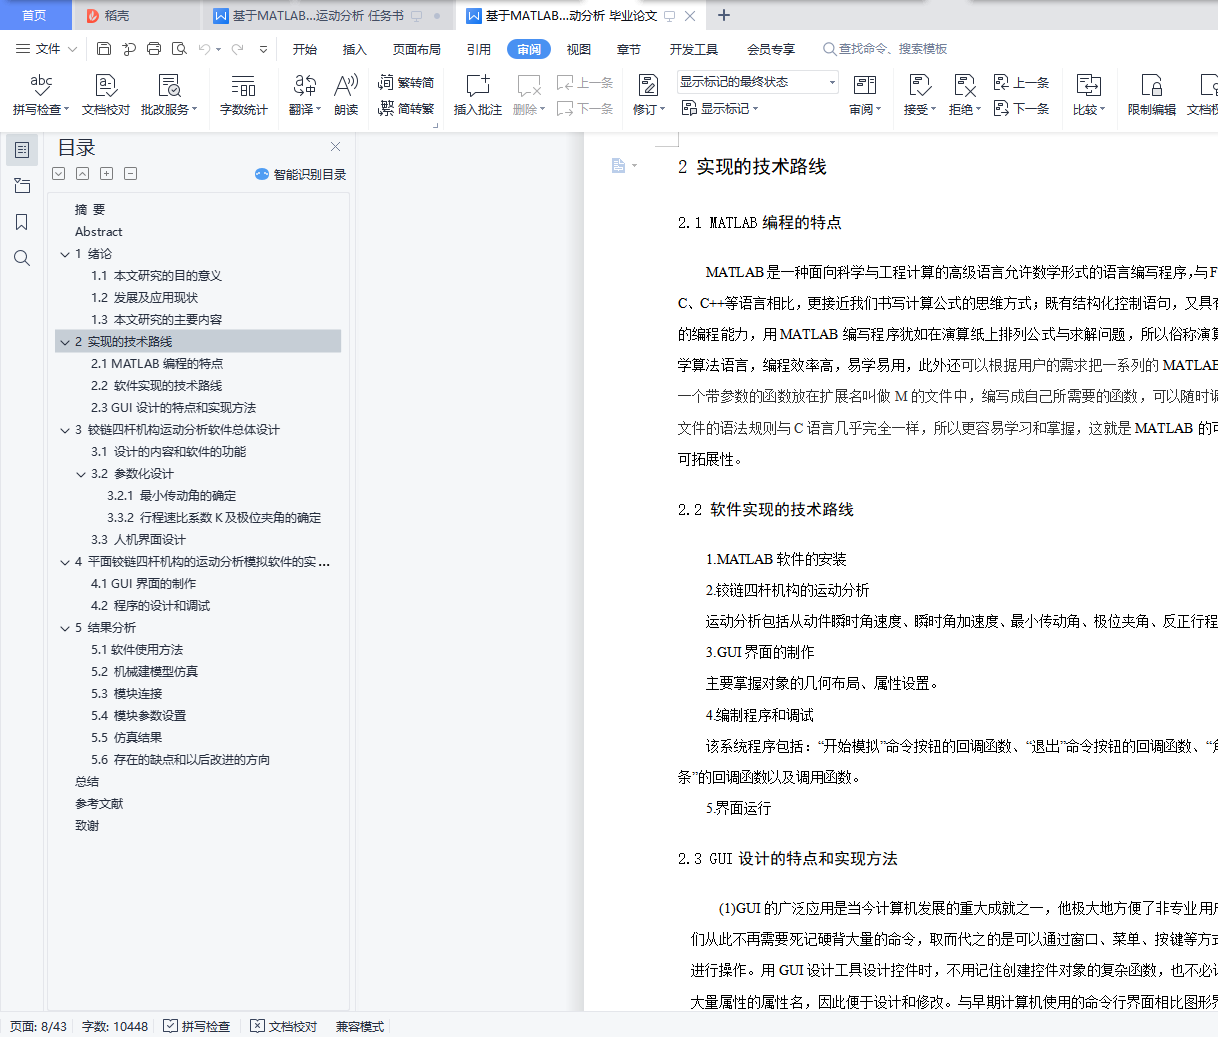
Task: Open print preview from quick access toolbar
Action: tap(179, 49)
